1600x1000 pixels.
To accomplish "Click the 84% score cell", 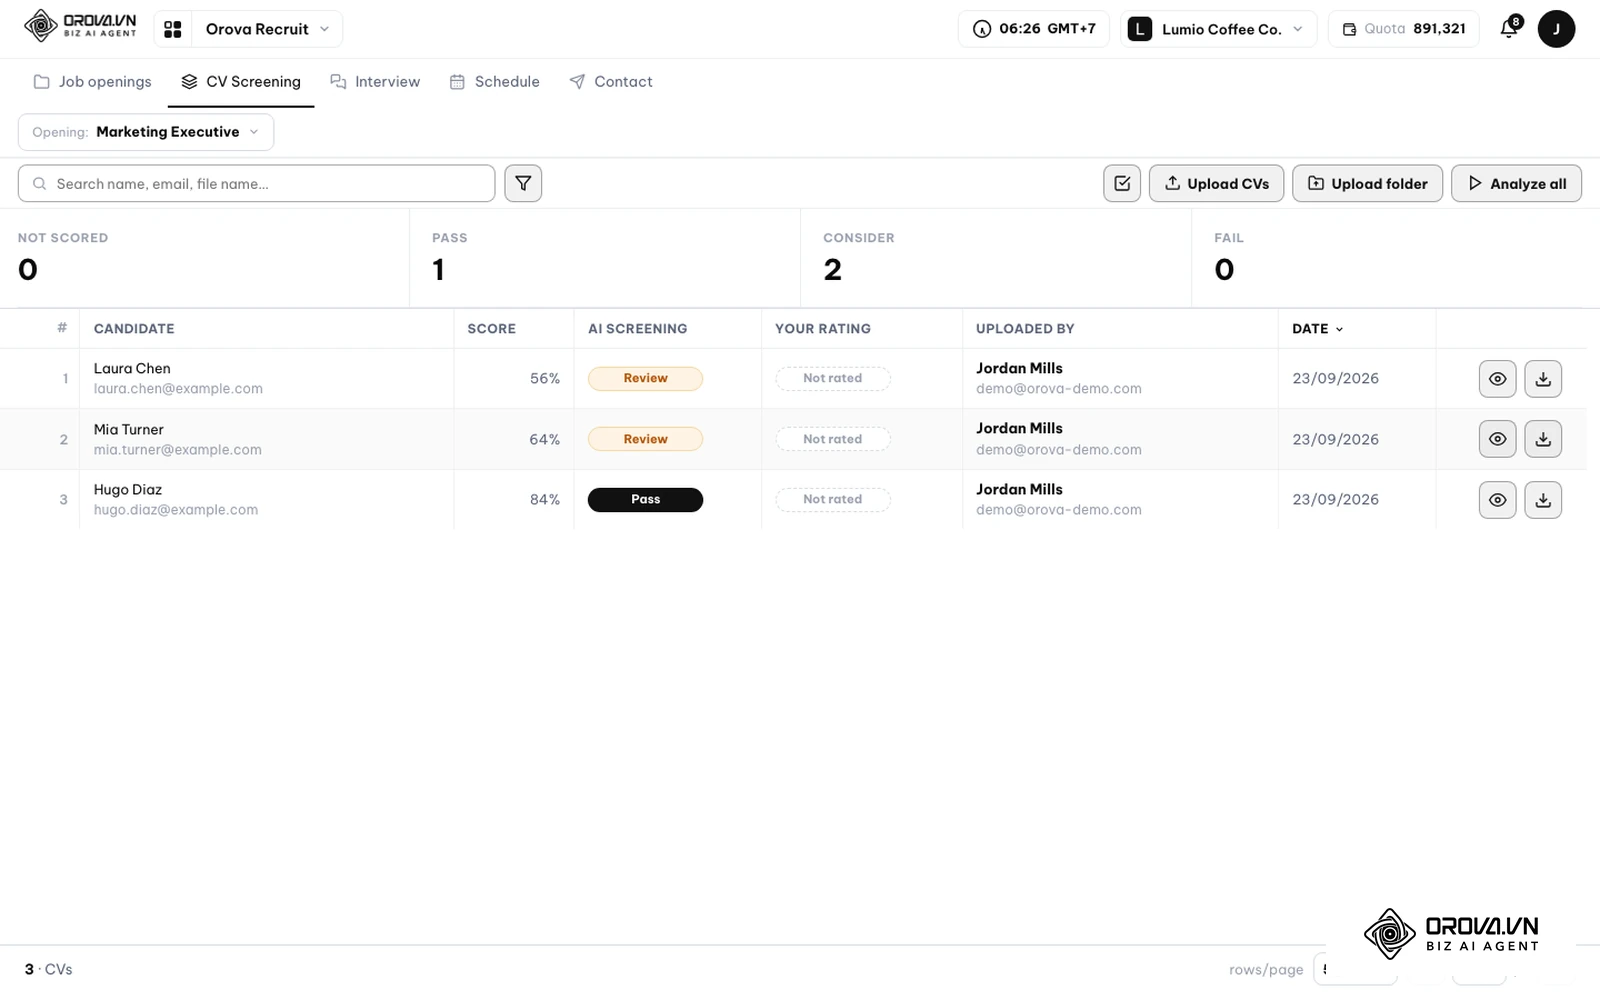I will coord(544,500).
